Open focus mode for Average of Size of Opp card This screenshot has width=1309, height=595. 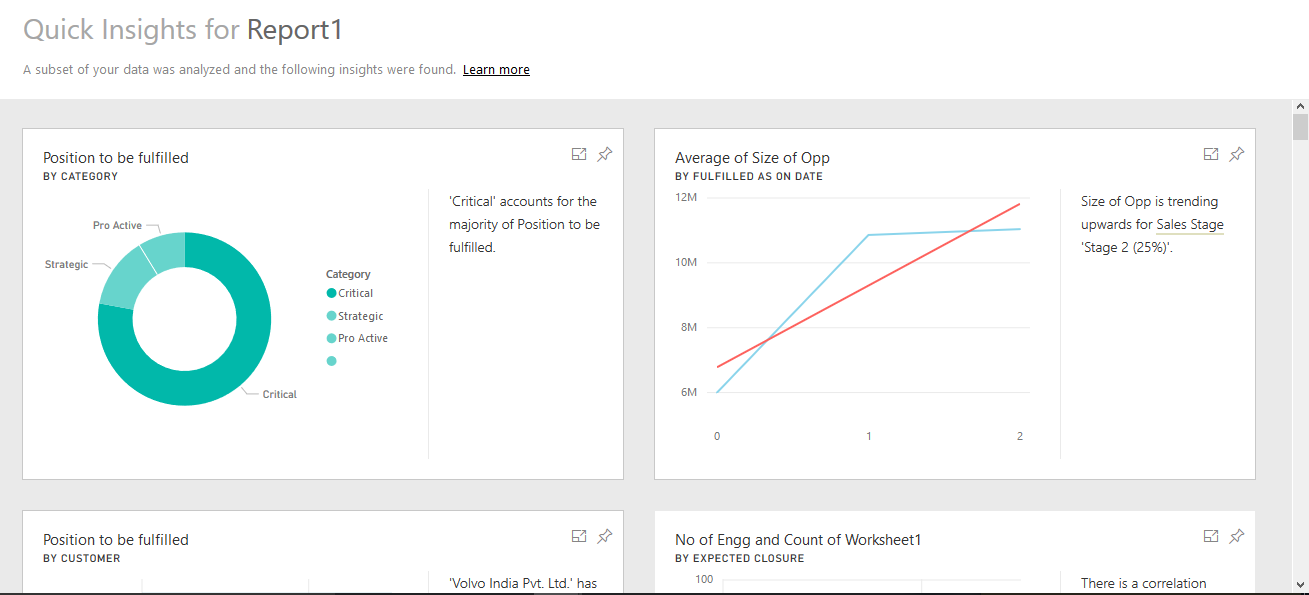pyautogui.click(x=1211, y=154)
